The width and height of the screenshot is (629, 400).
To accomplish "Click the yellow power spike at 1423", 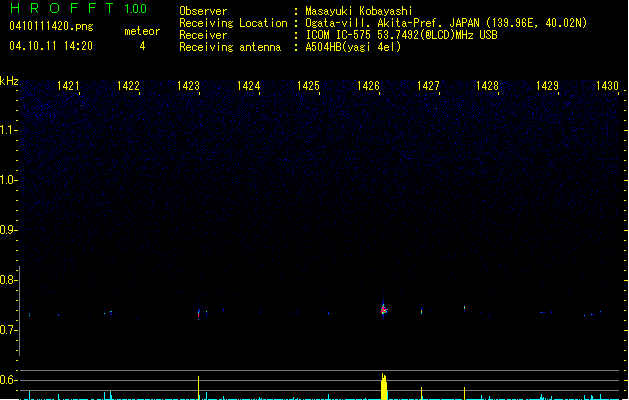I will coord(199,388).
